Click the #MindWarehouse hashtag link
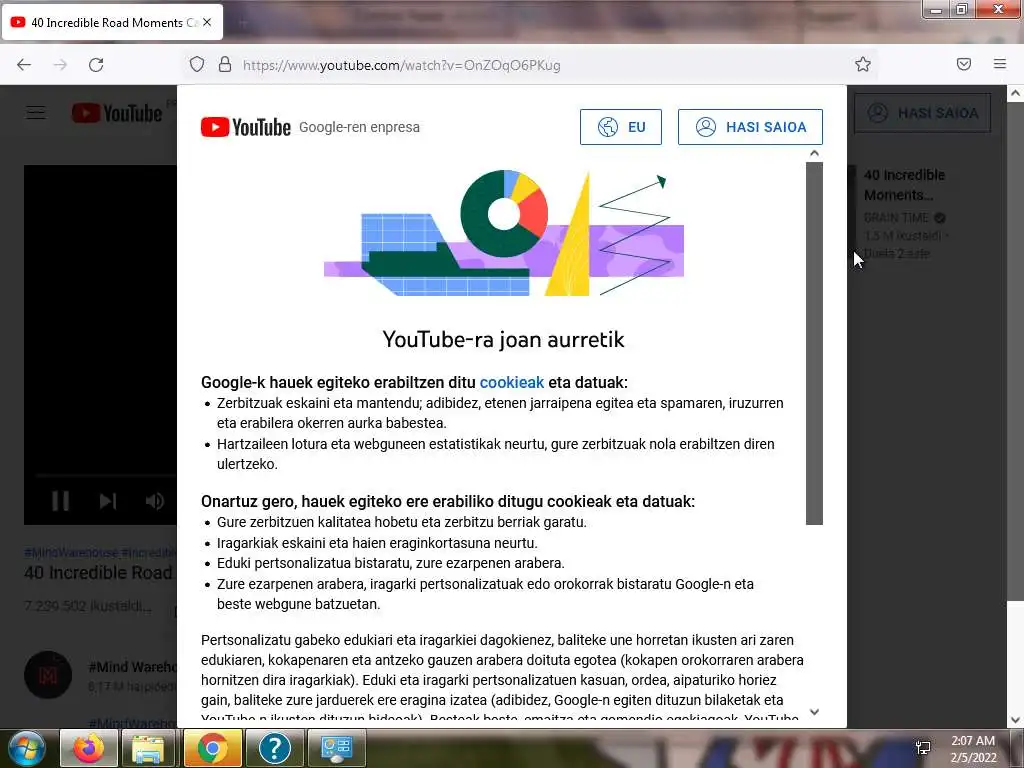This screenshot has height=768, width=1024. pyautogui.click(x=71, y=552)
